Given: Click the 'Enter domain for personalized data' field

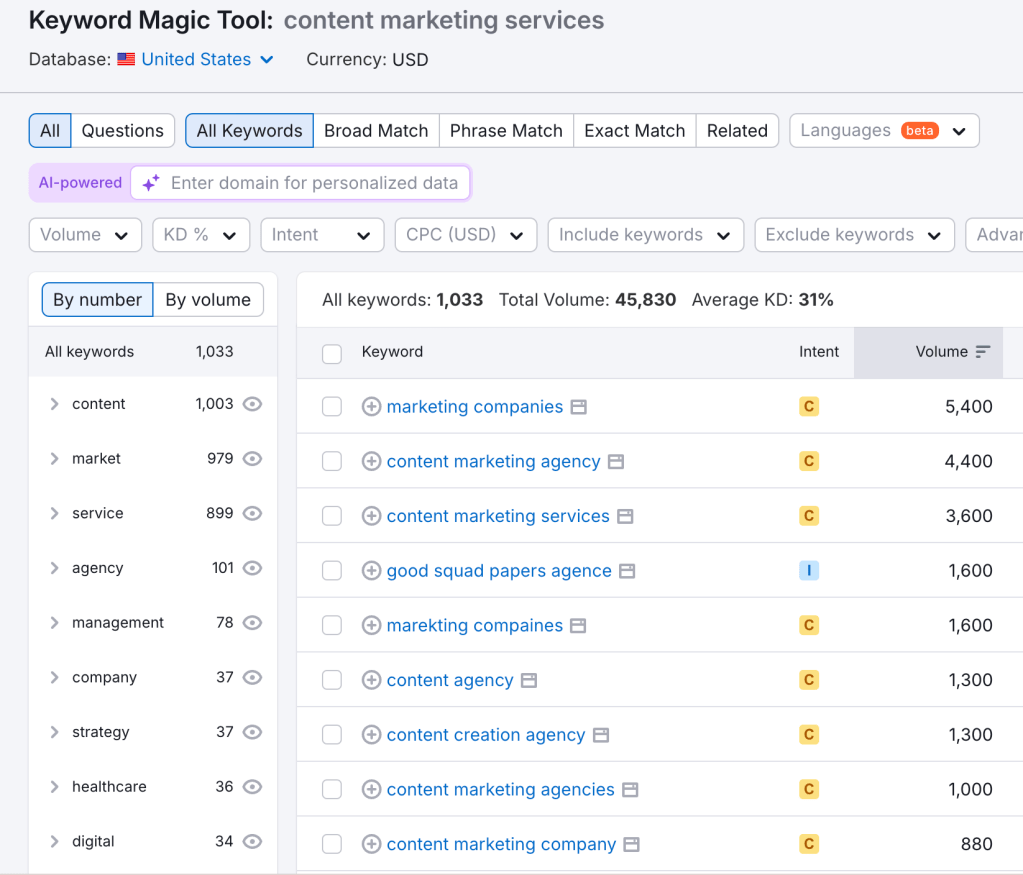Looking at the screenshot, I should coord(314,183).
